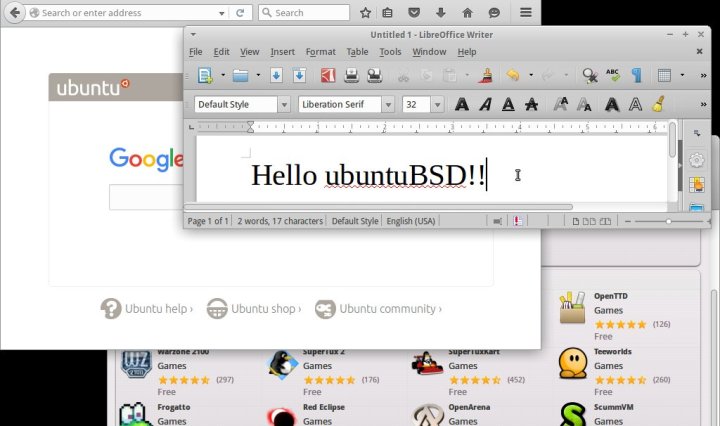This screenshot has width=720, height=426.
Task: Open the Insert menu
Action: coord(282,52)
